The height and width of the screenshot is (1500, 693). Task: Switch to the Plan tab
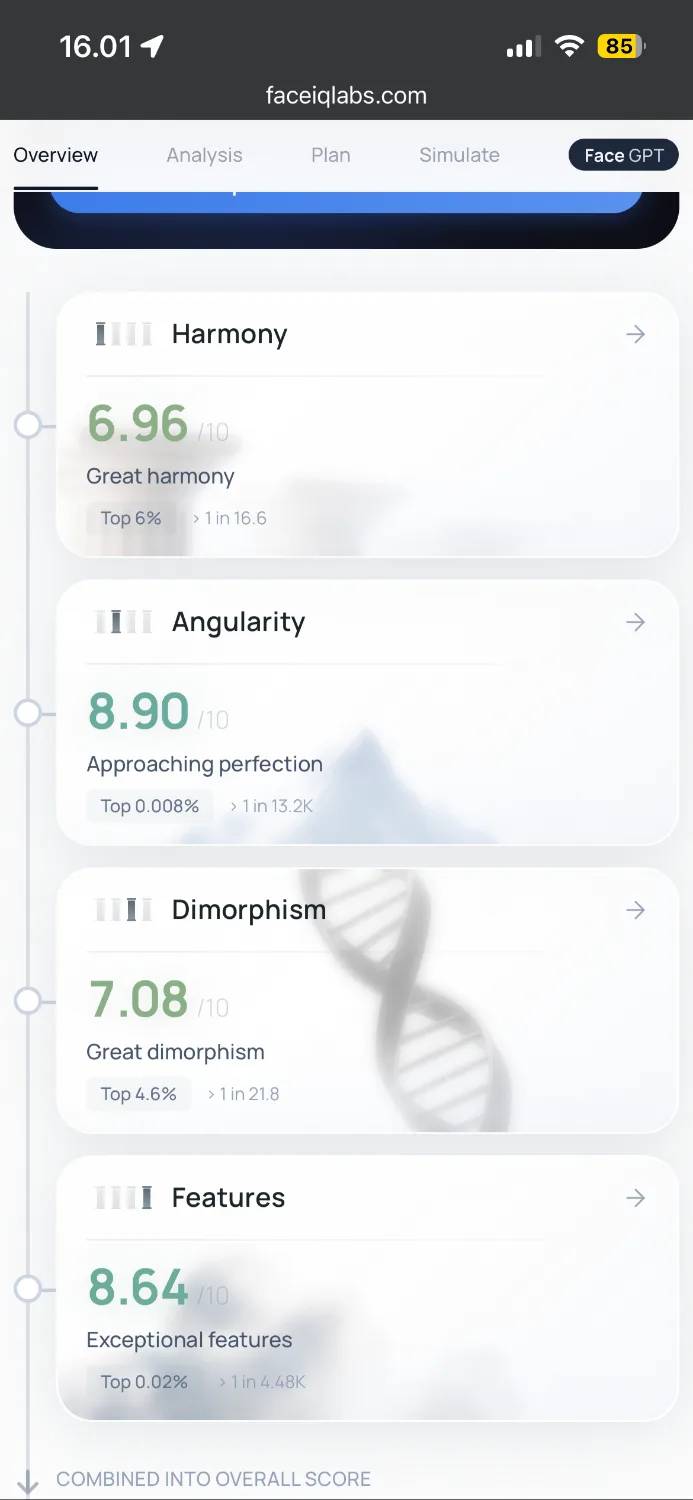[330, 155]
